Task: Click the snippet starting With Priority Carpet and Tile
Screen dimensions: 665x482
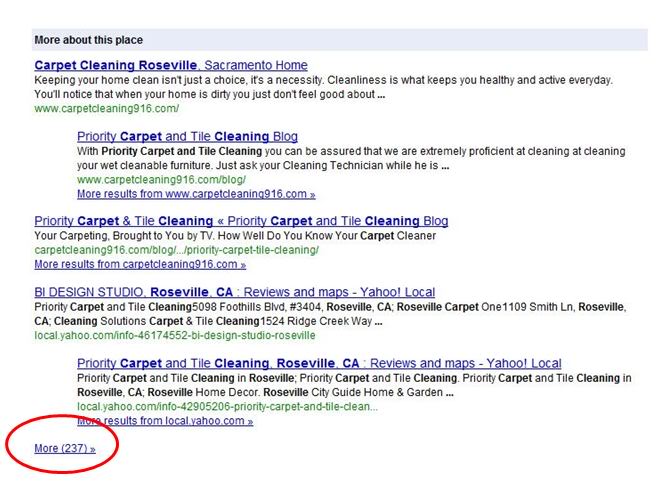Action: [350, 158]
